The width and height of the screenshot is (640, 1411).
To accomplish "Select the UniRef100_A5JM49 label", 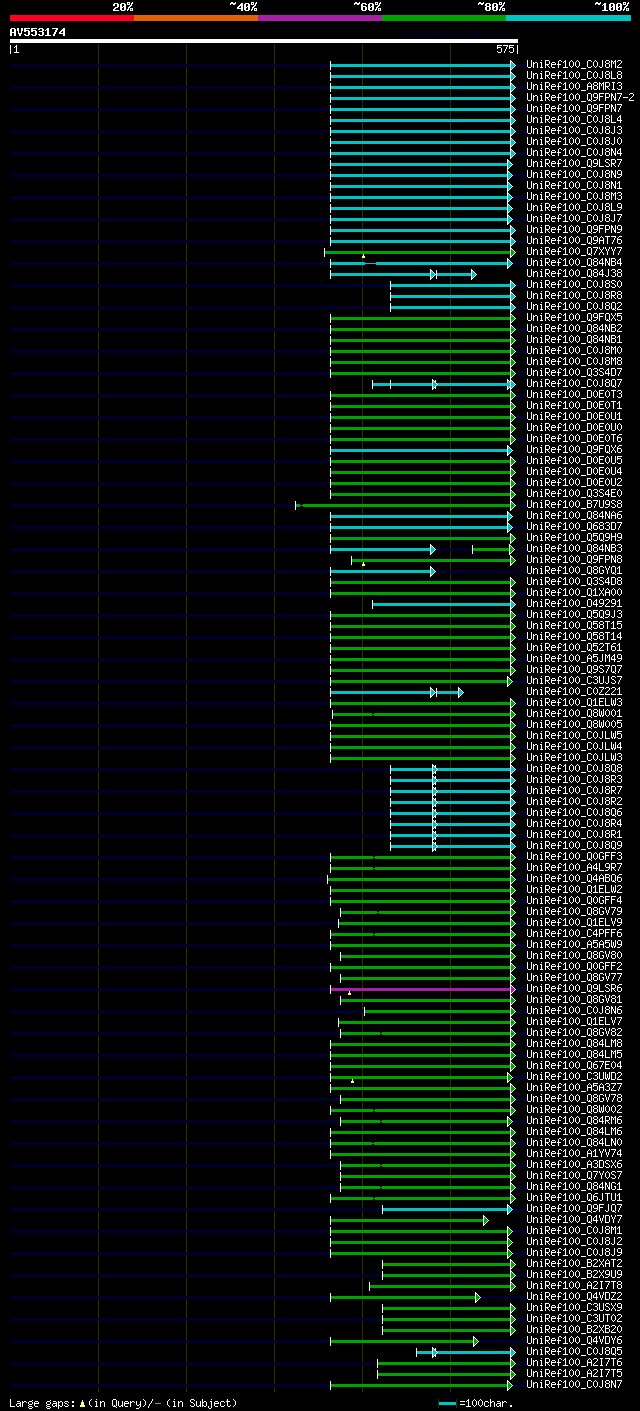I will pyautogui.click(x=574, y=659).
